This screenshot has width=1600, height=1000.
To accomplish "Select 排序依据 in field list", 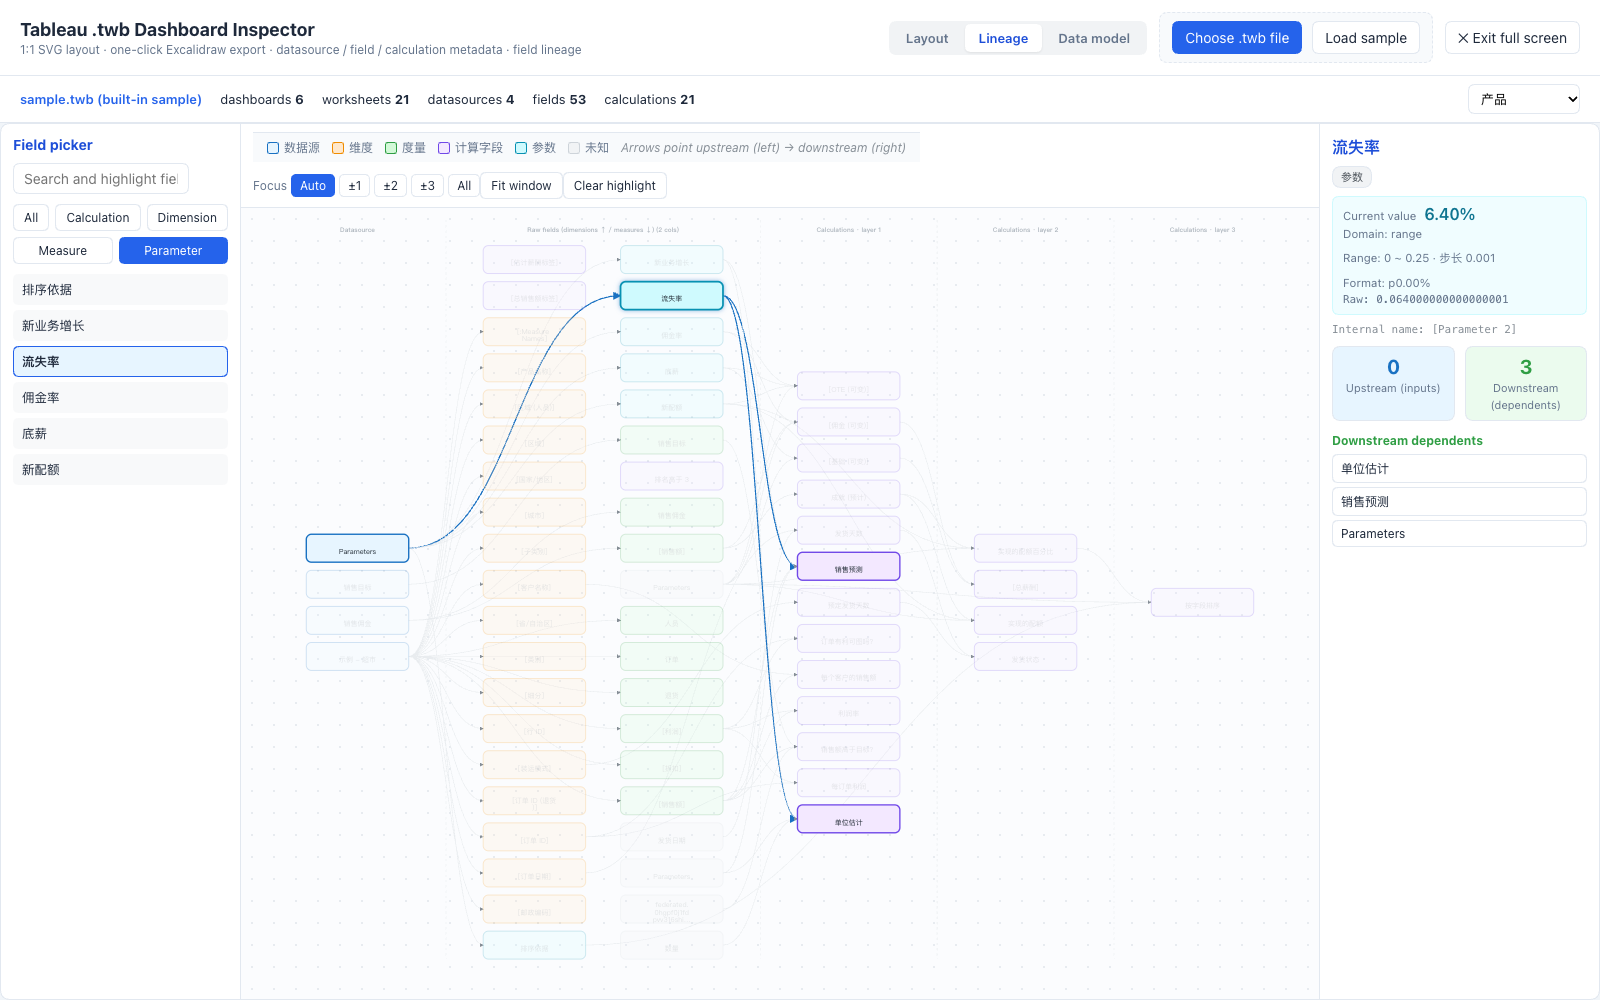I will pyautogui.click(x=120, y=290).
